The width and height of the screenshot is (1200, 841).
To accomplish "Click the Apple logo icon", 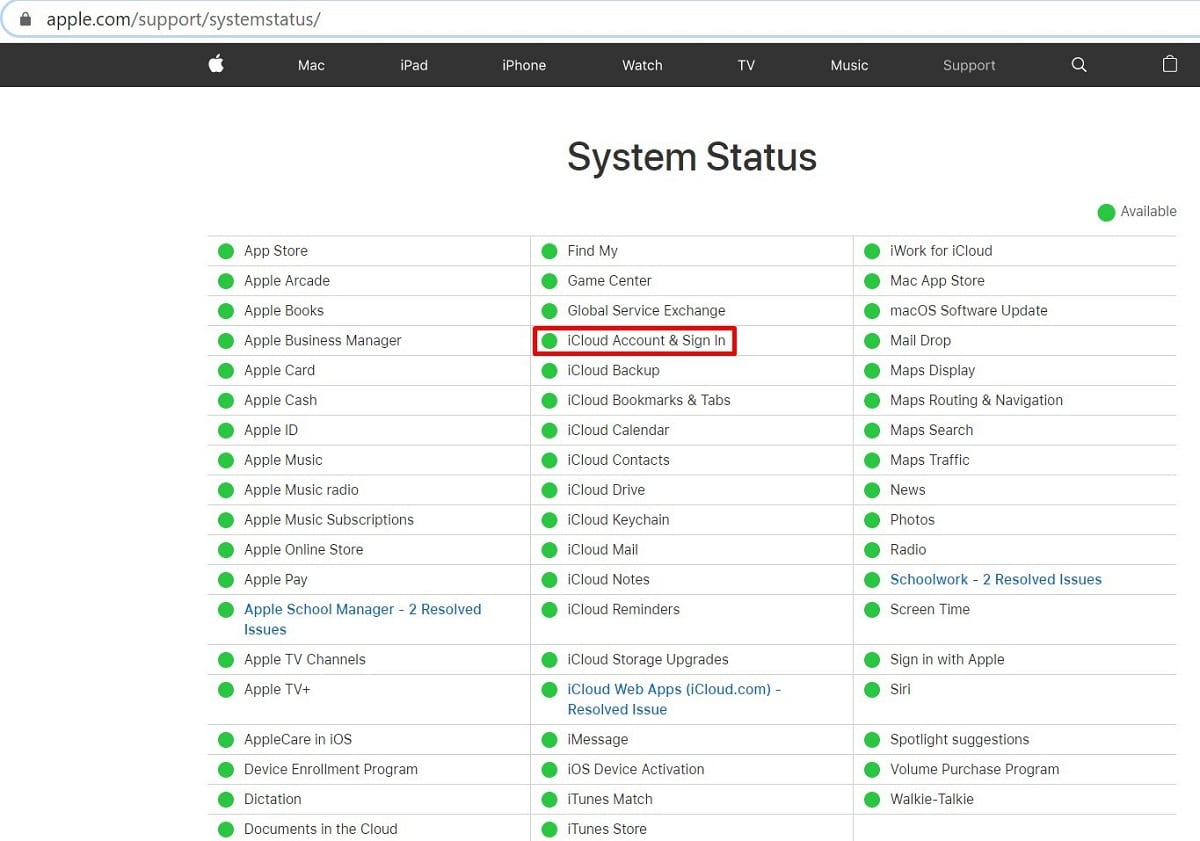I will 216,64.
